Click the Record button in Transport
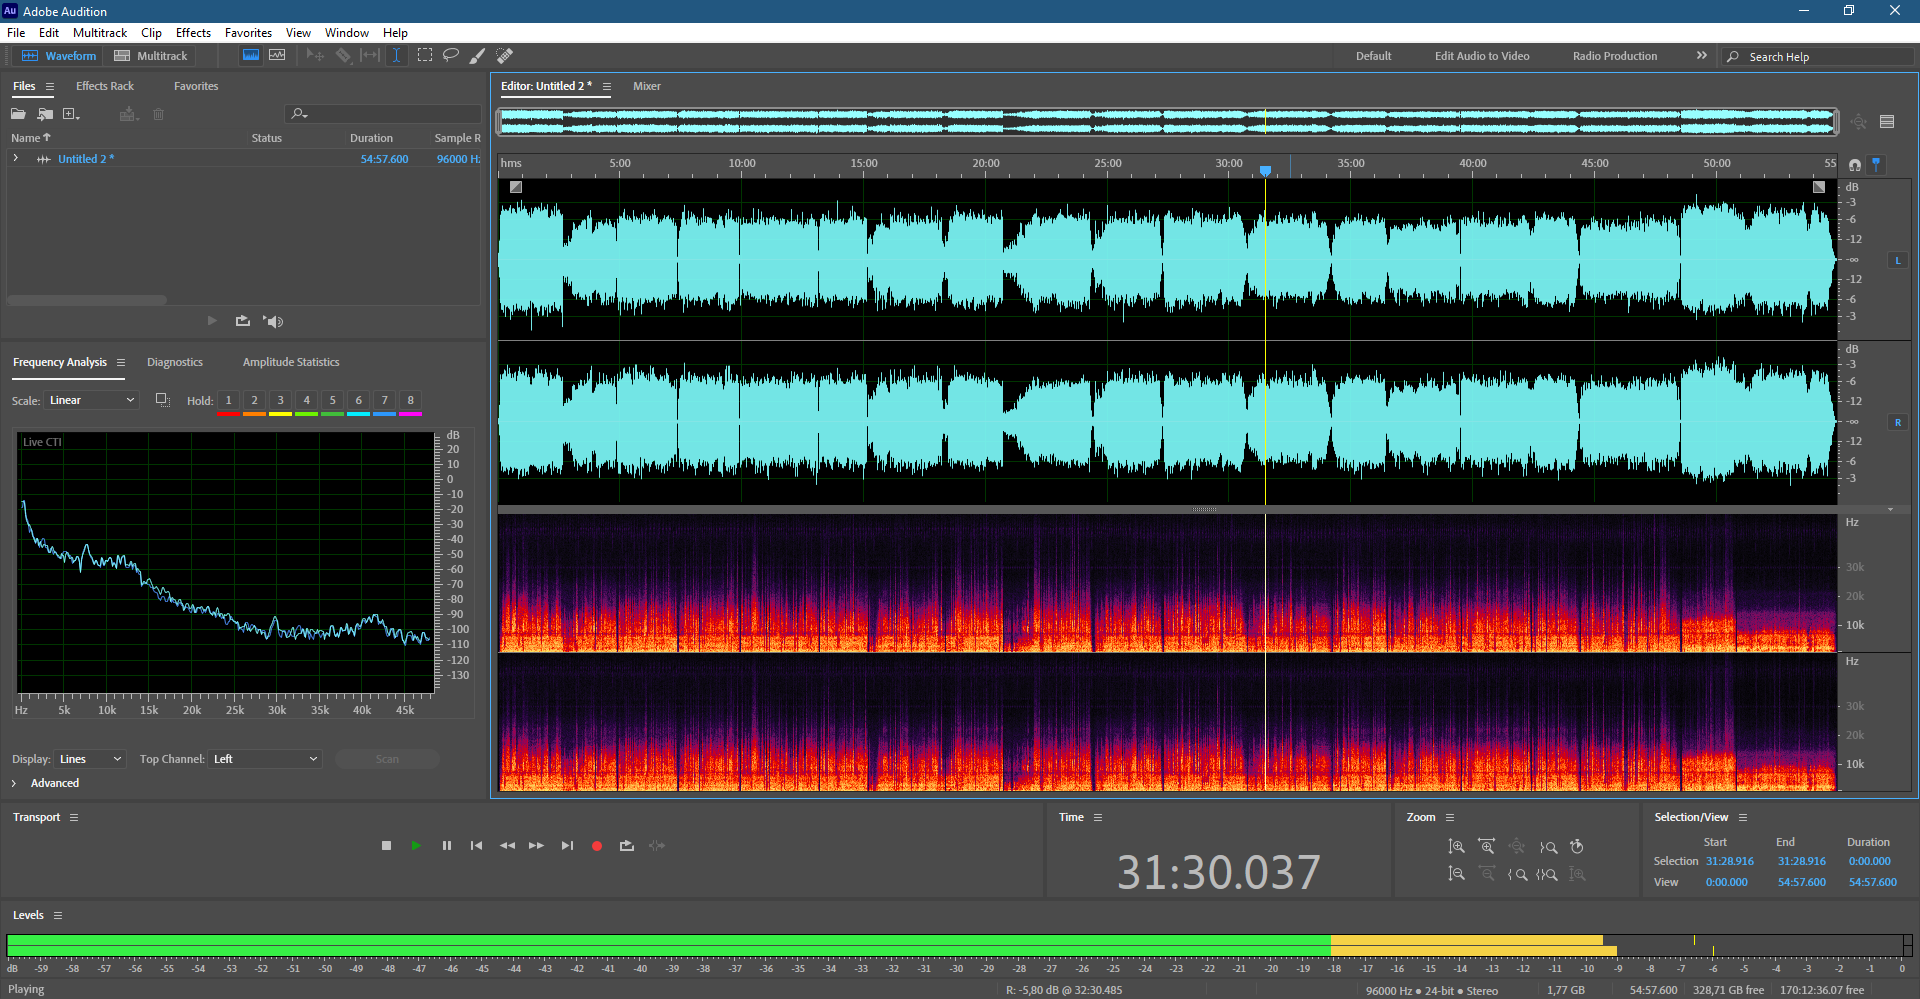Image resolution: width=1920 pixels, height=999 pixels. (597, 846)
